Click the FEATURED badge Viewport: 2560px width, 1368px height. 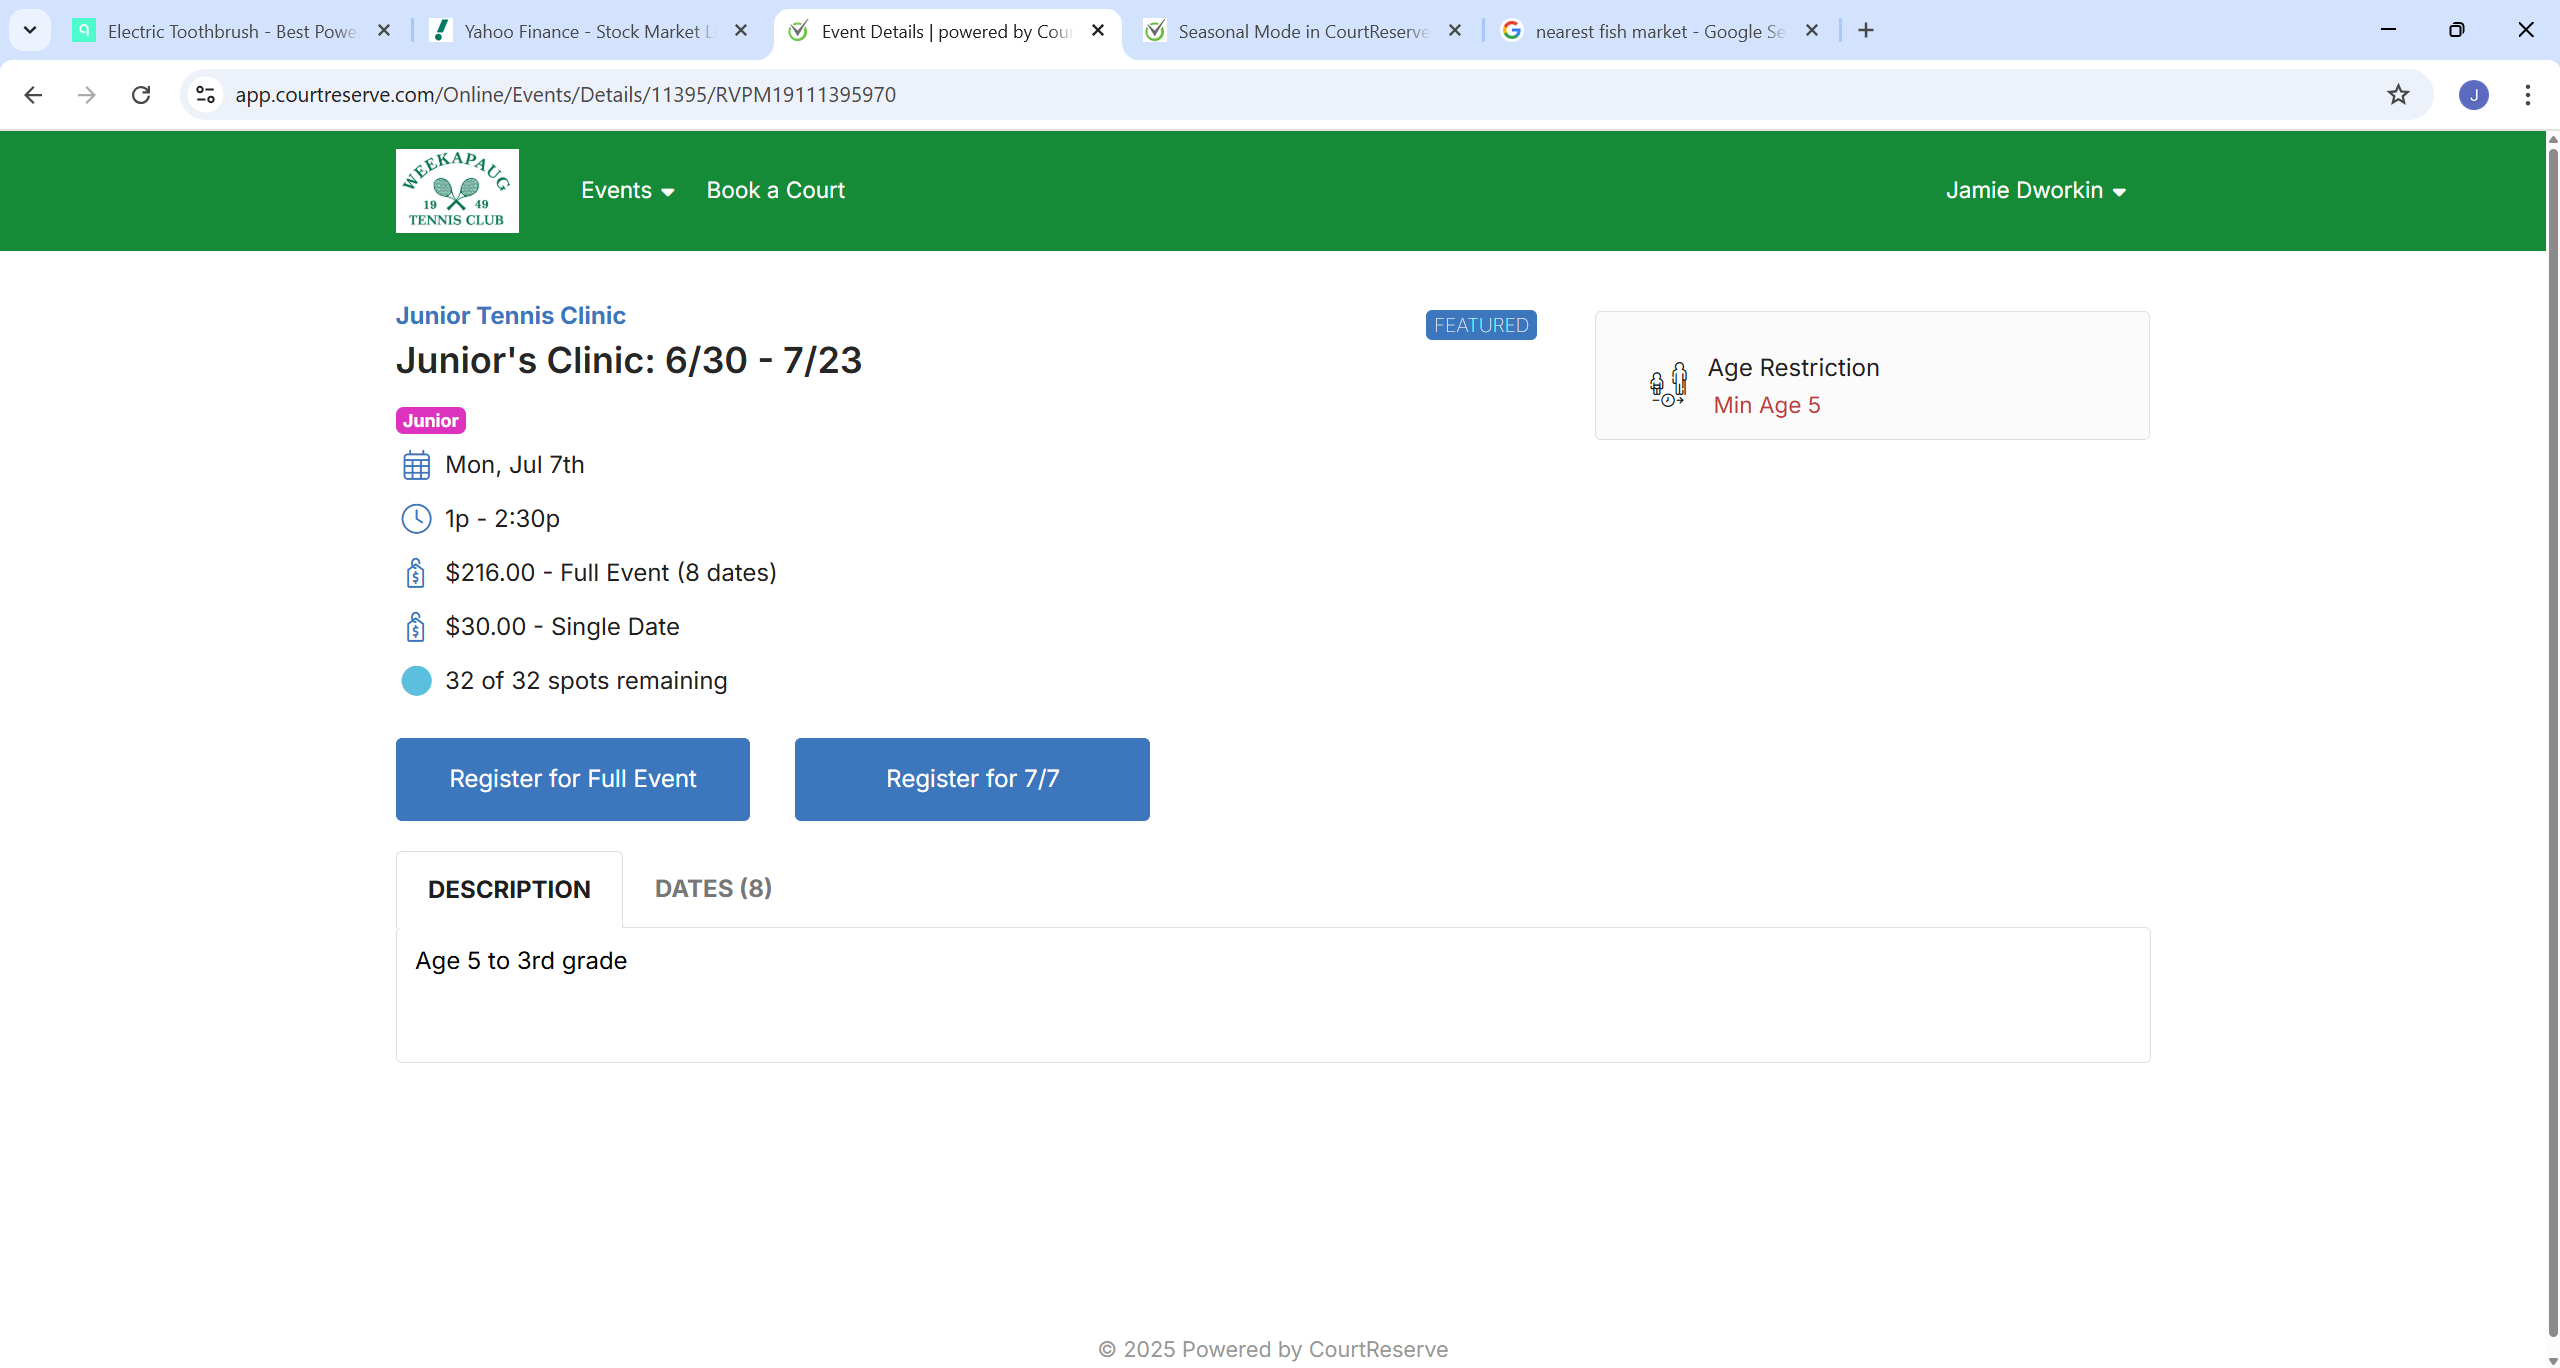point(1481,325)
